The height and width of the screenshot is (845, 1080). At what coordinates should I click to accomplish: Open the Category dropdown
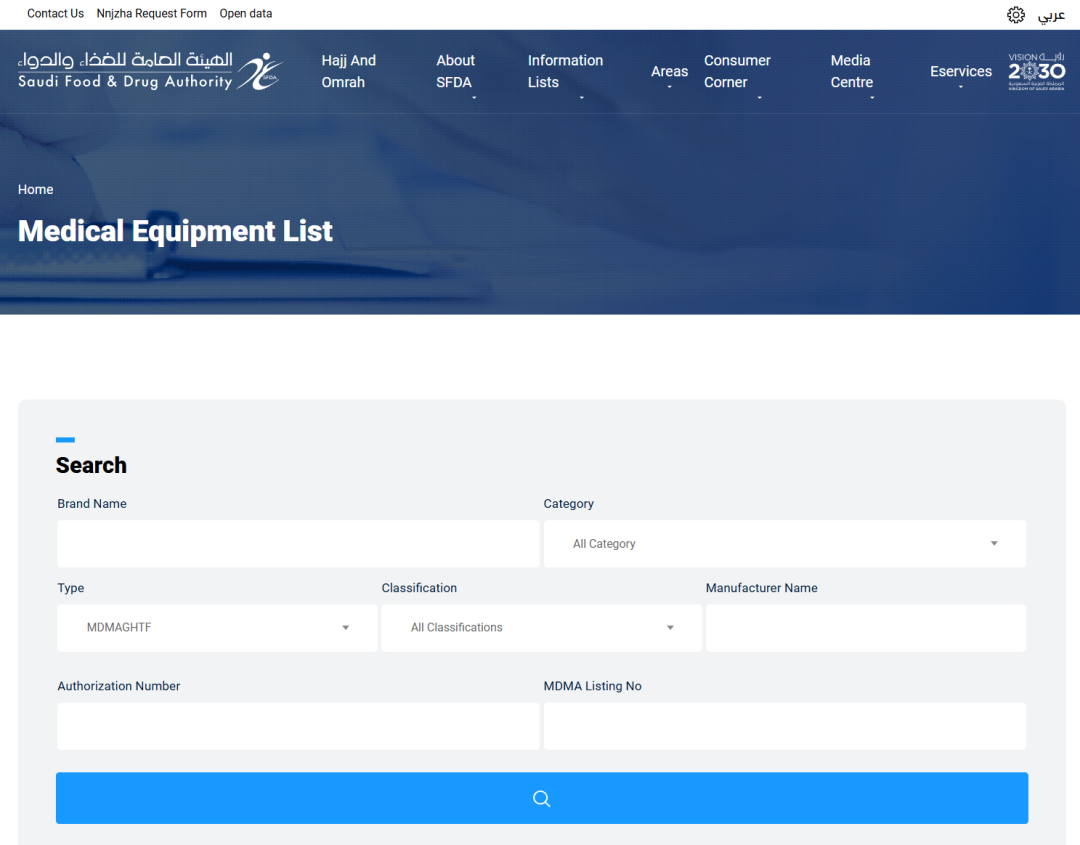pyautogui.click(x=784, y=544)
